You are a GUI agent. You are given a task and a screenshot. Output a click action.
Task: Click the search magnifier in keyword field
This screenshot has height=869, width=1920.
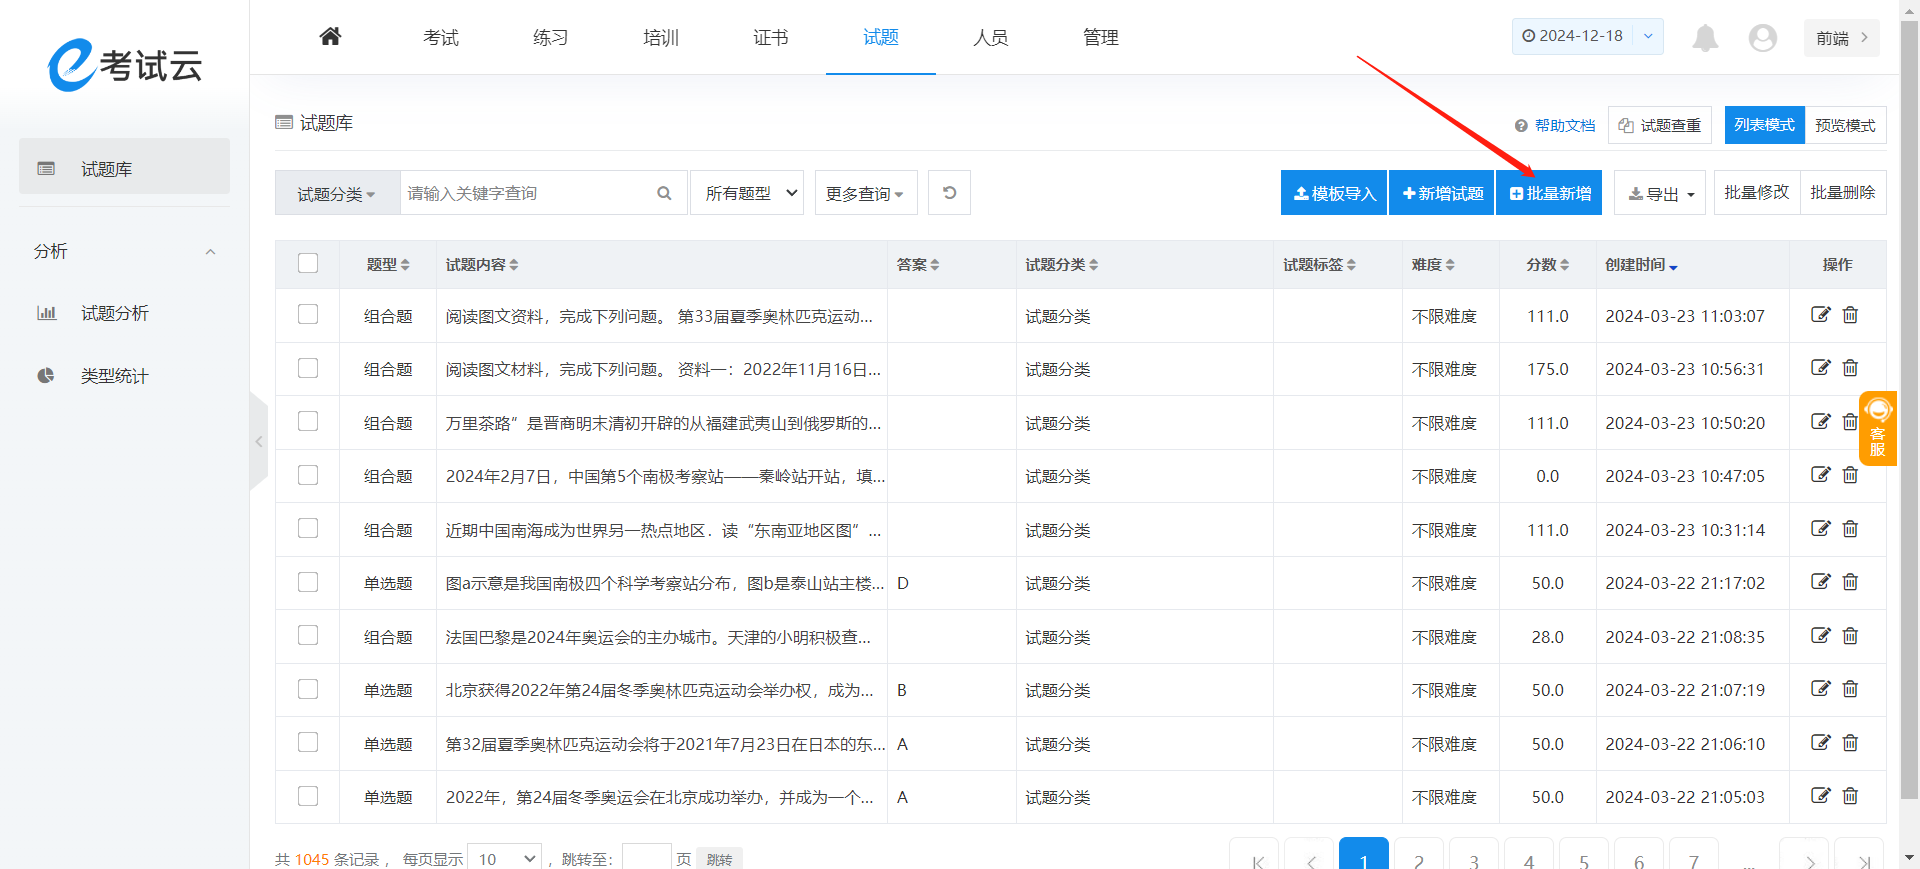pyautogui.click(x=664, y=193)
